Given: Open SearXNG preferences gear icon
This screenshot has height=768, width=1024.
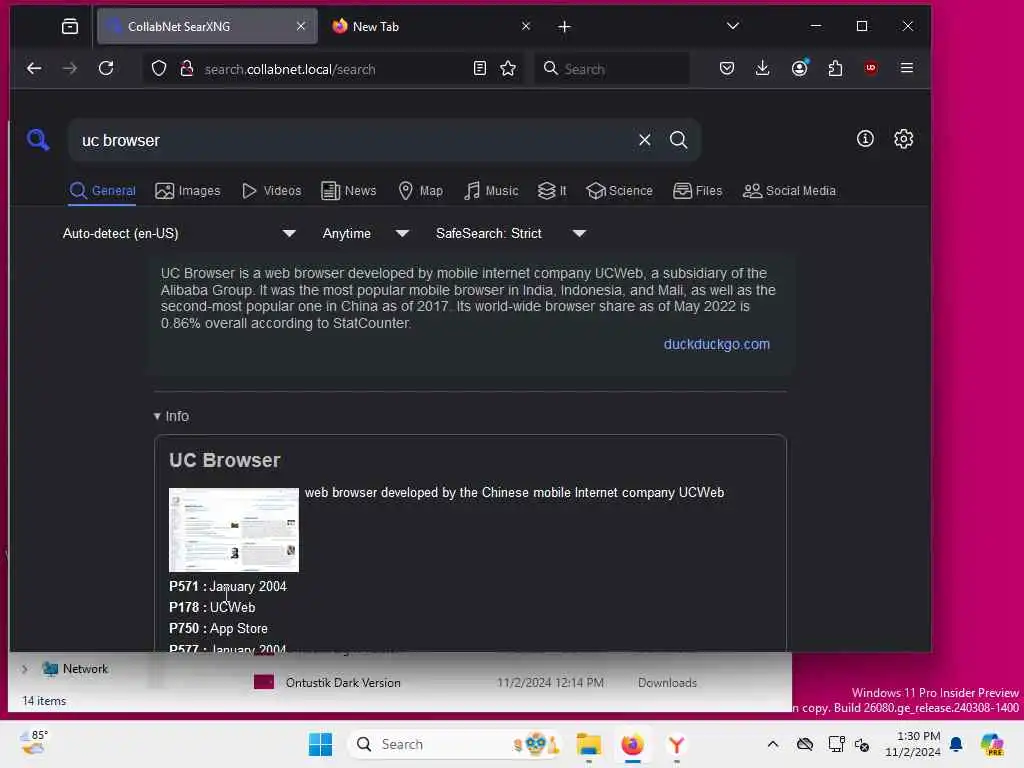Looking at the screenshot, I should click(903, 138).
